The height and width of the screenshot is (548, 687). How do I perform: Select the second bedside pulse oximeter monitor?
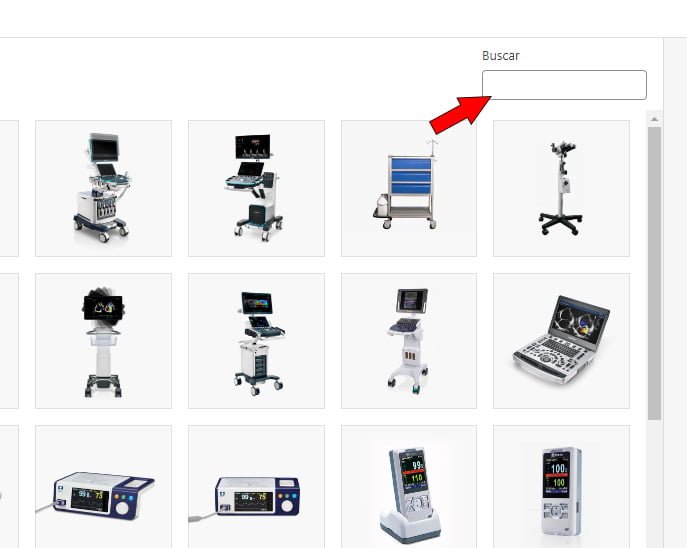pyautogui.click(x=256, y=487)
